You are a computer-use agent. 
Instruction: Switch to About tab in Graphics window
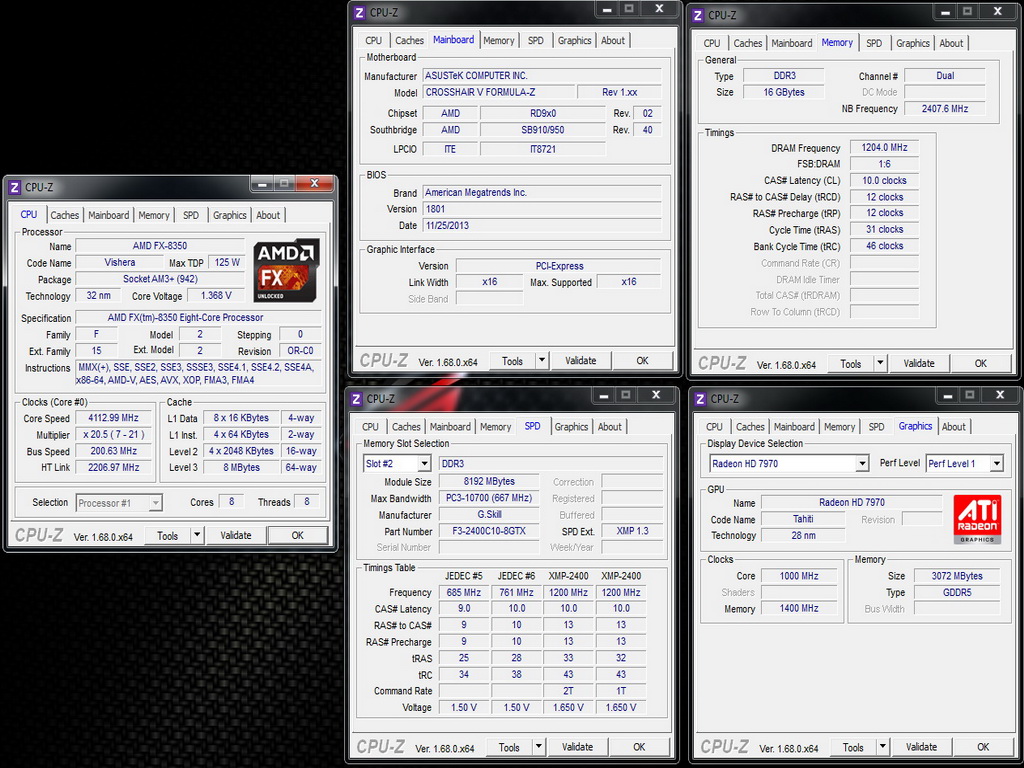[x=953, y=426]
